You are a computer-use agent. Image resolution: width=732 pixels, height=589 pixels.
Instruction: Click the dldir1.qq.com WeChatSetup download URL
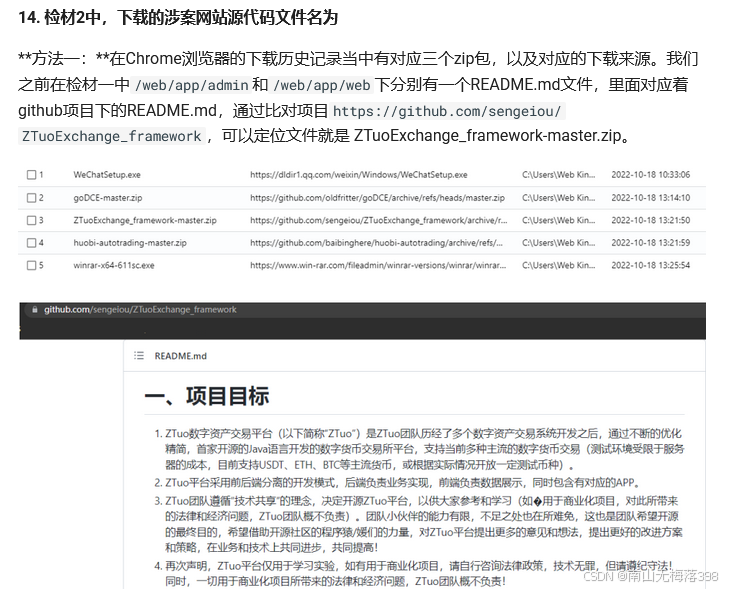click(359, 175)
